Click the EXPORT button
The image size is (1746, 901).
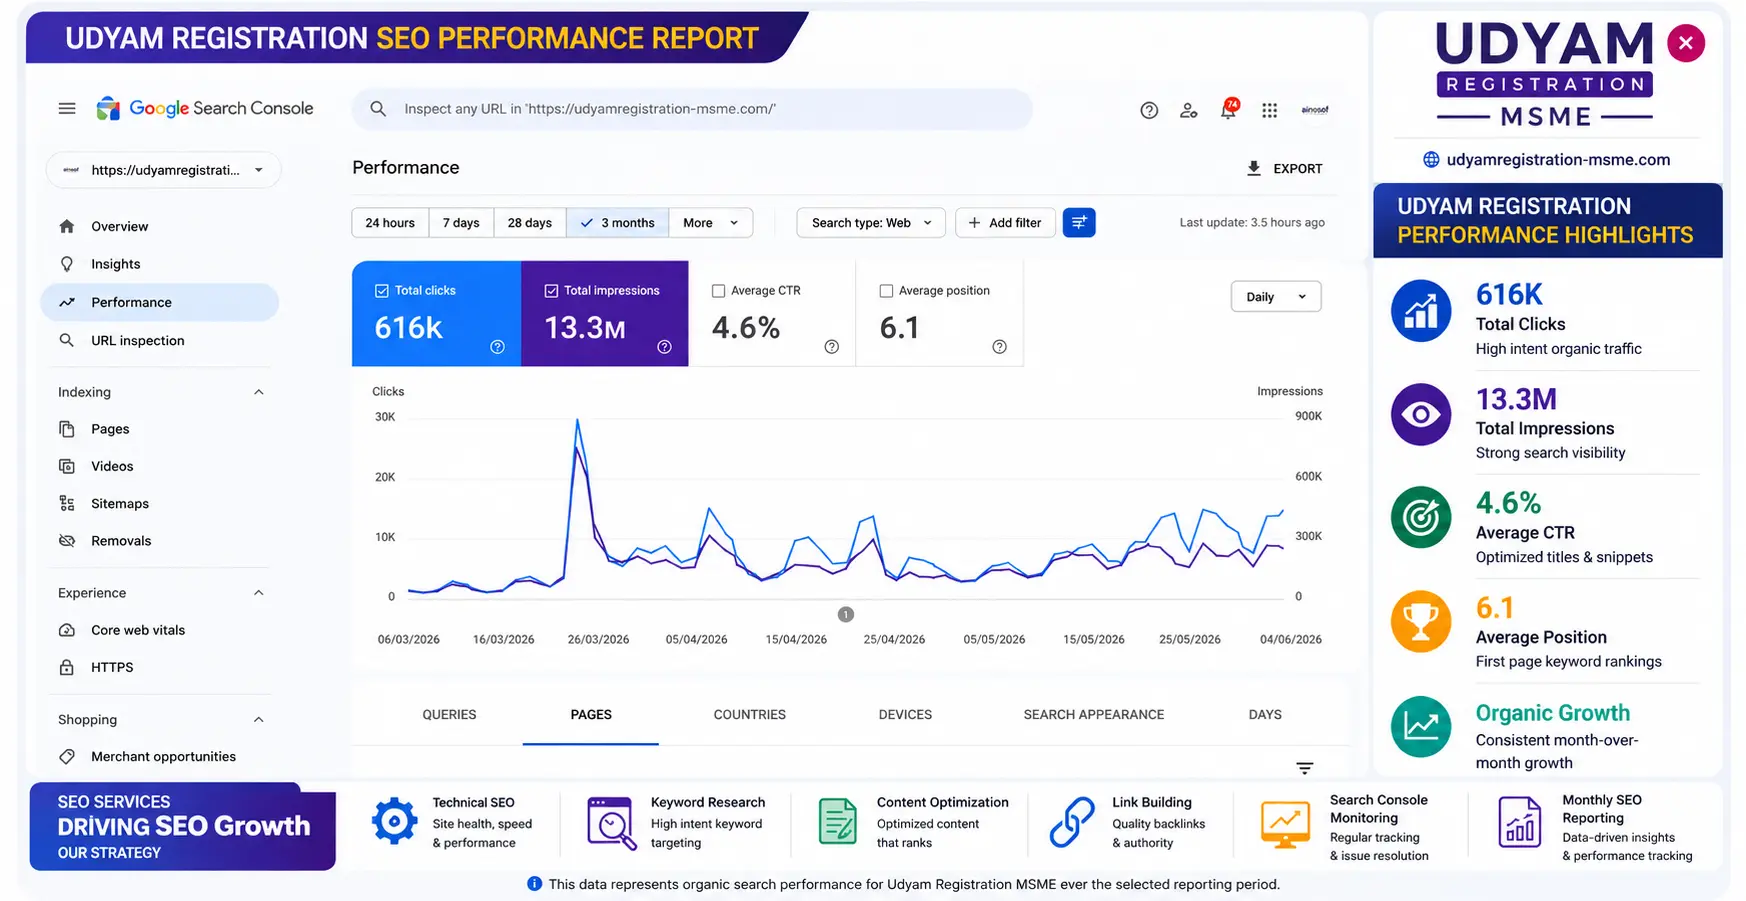coord(1285,168)
